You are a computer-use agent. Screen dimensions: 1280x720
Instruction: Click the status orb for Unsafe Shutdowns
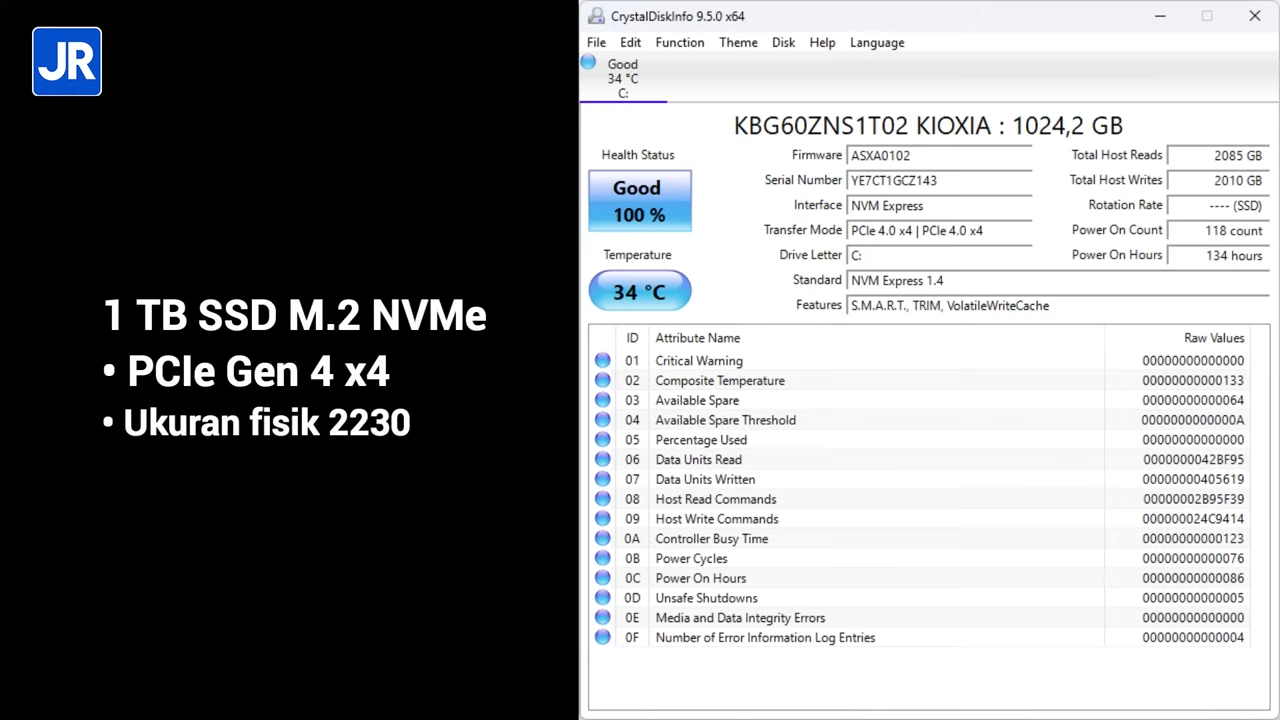pos(602,598)
